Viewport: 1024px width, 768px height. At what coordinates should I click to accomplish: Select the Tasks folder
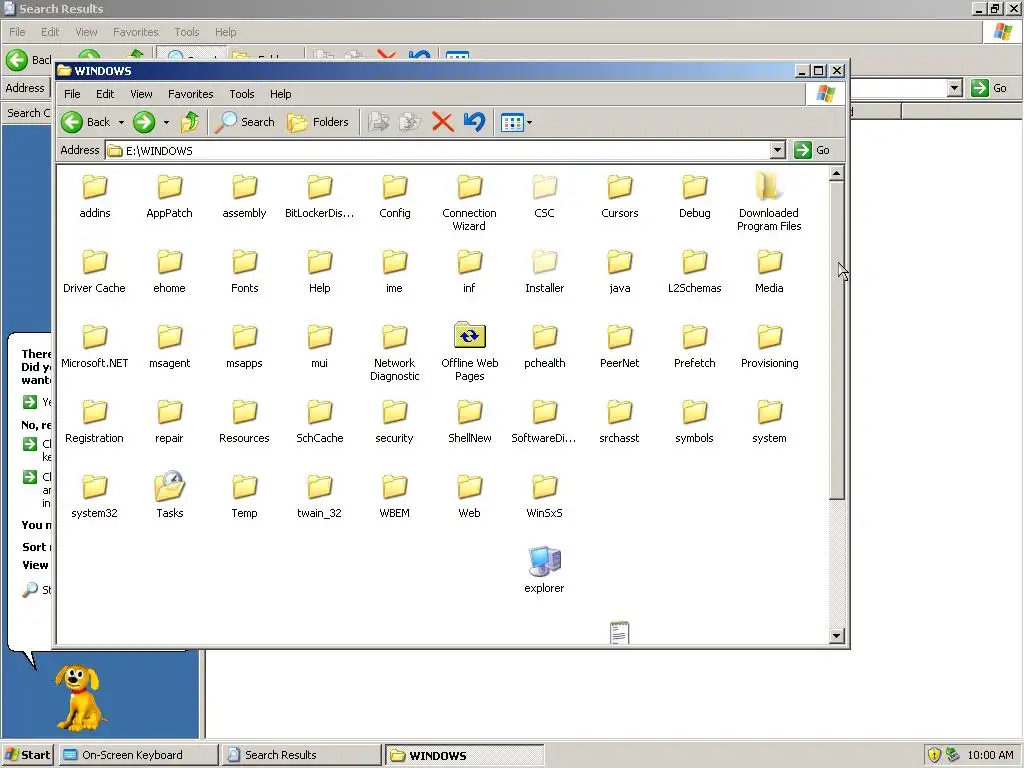(x=170, y=495)
